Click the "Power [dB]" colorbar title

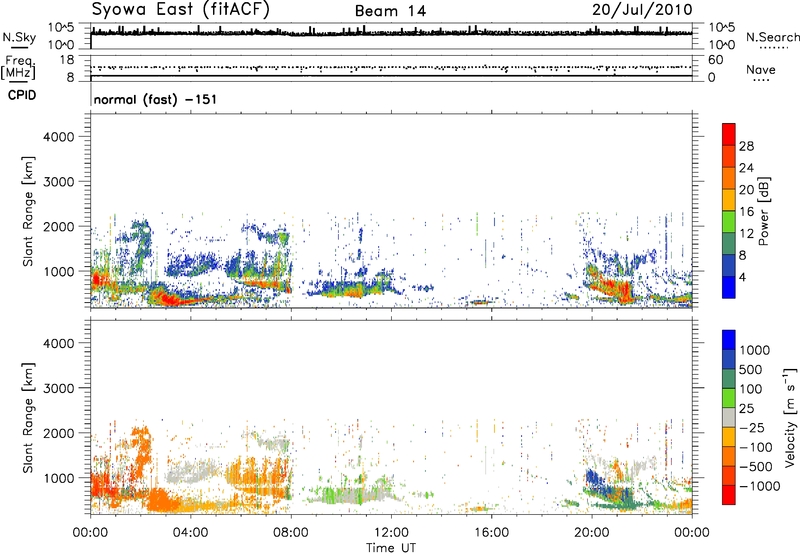[763, 211]
